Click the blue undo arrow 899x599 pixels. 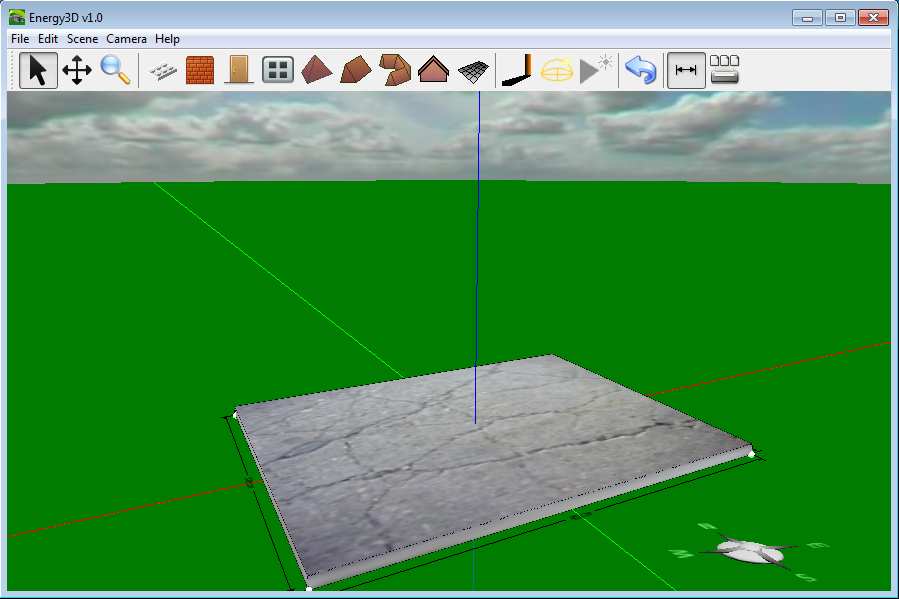pos(641,70)
